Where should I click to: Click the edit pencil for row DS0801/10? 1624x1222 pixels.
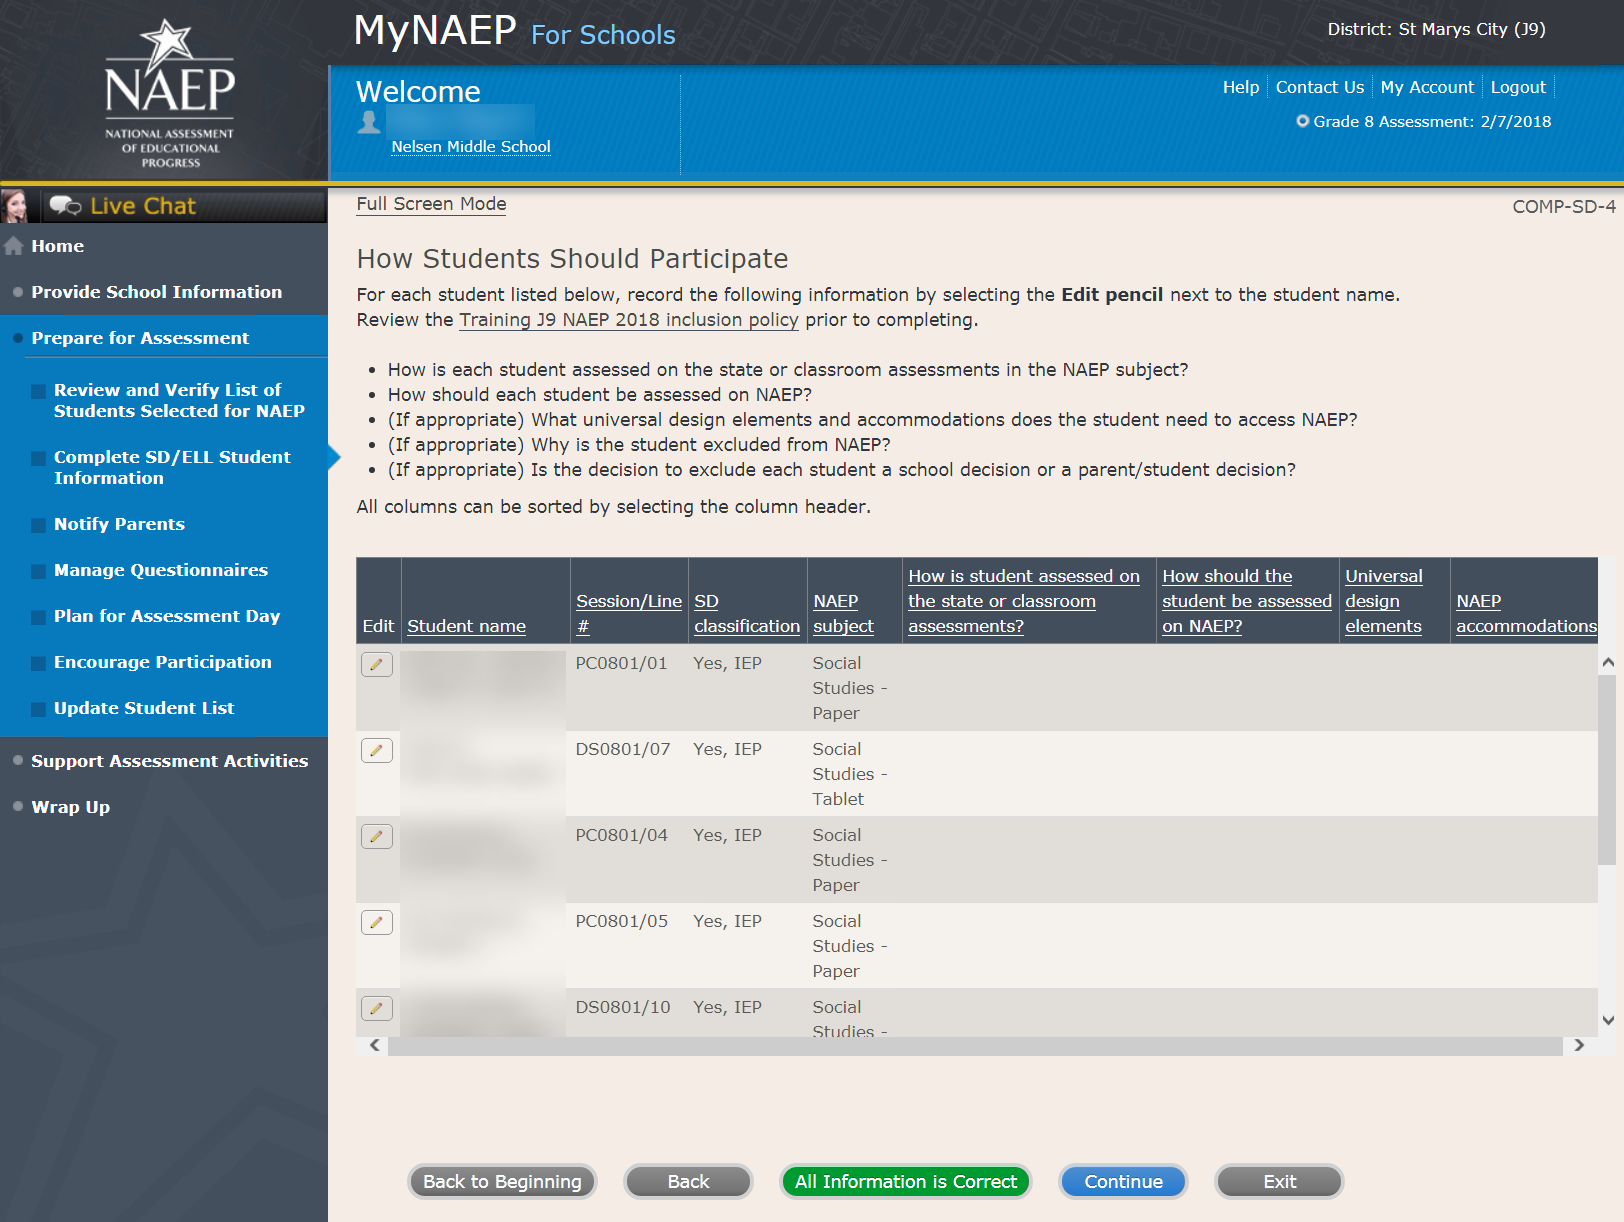pos(377,1008)
